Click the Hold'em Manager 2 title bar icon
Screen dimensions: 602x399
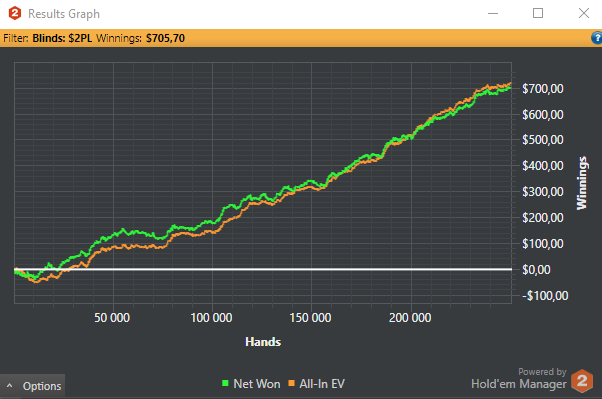15,13
